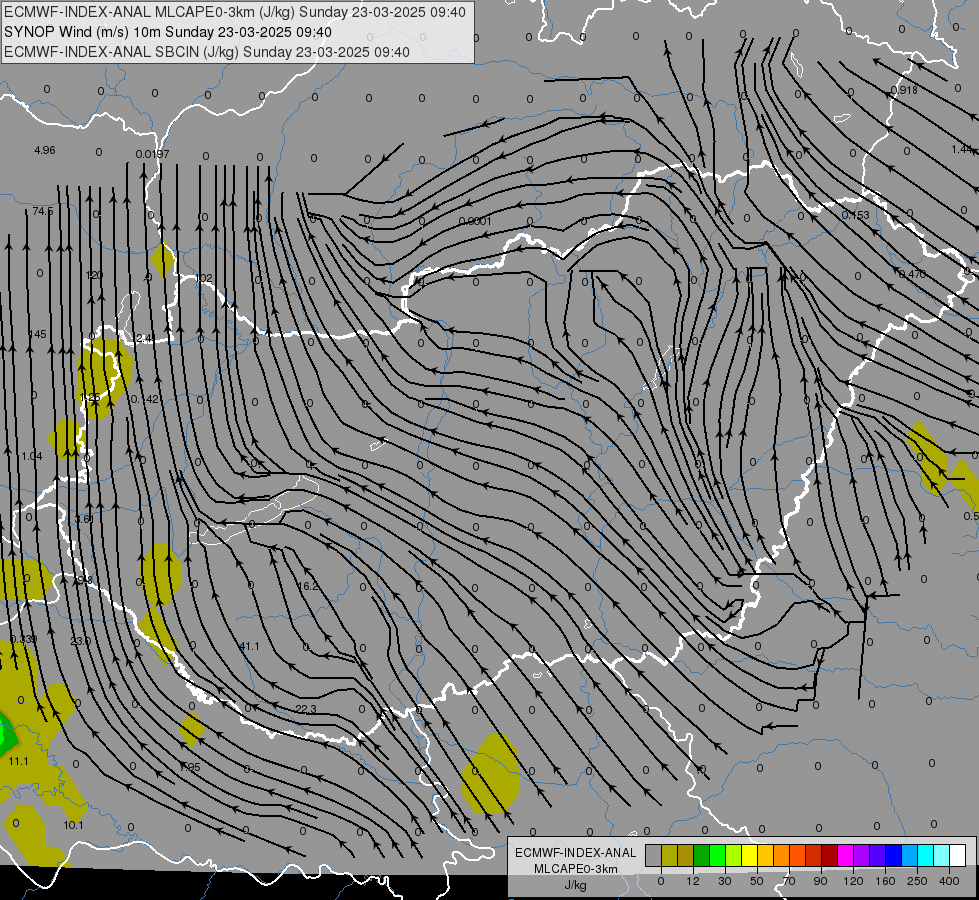This screenshot has width=979, height=900.
Task: Click the 'J/kg' unit label in the legend
Action: click(x=576, y=884)
